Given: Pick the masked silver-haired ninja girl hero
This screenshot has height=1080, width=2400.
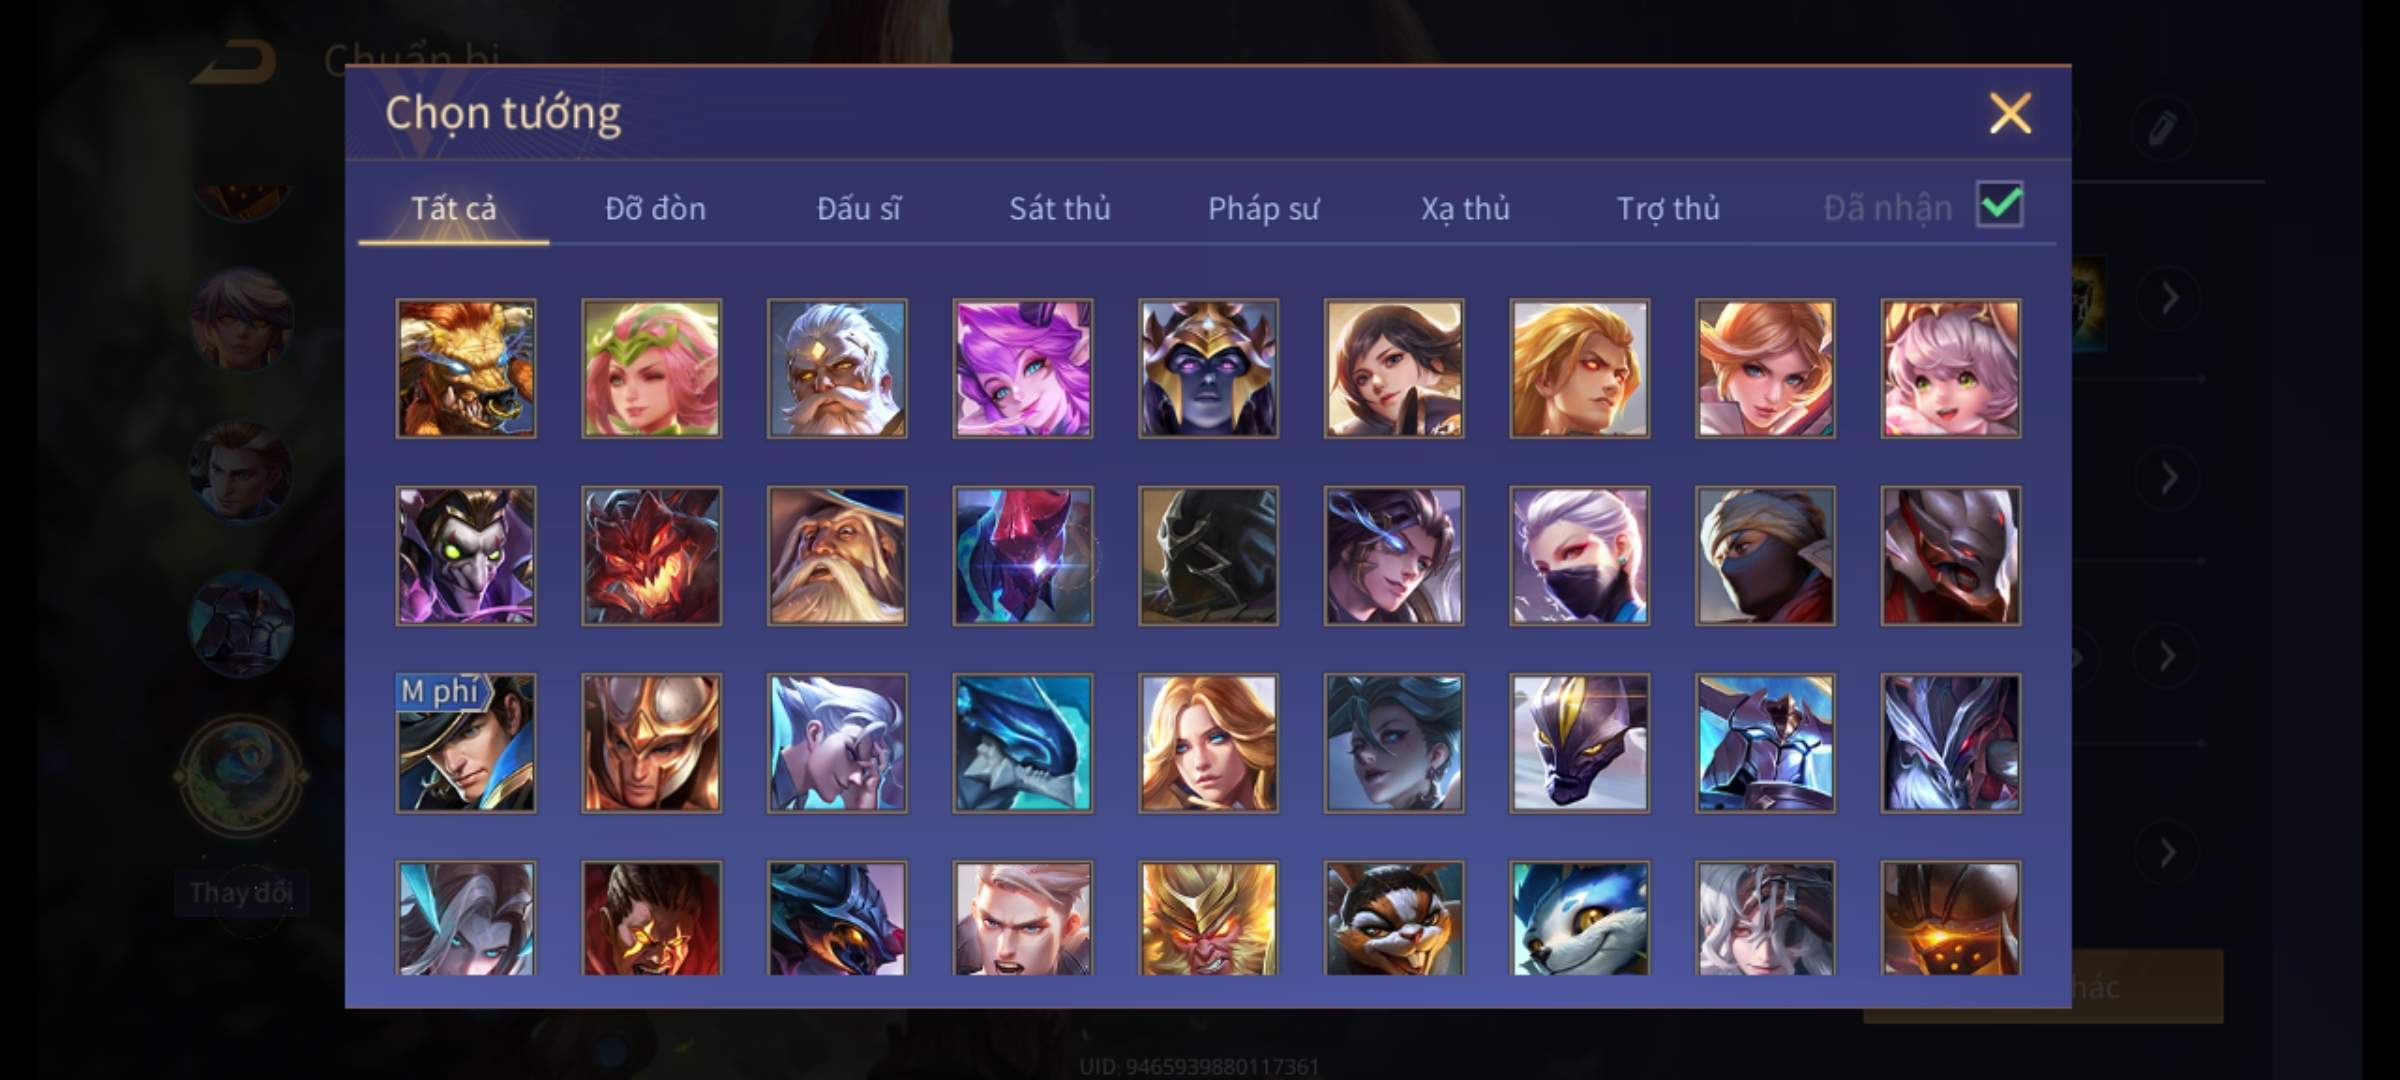Looking at the screenshot, I should point(1579,556).
